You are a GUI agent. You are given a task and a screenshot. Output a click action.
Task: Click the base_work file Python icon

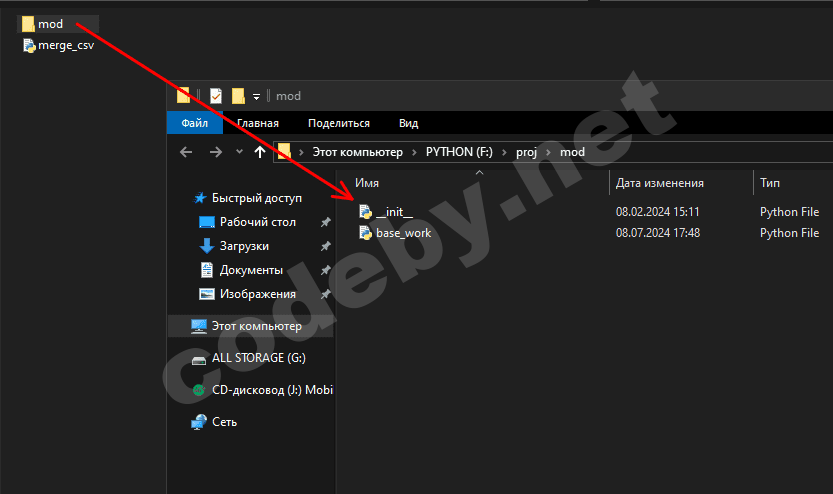click(366, 233)
